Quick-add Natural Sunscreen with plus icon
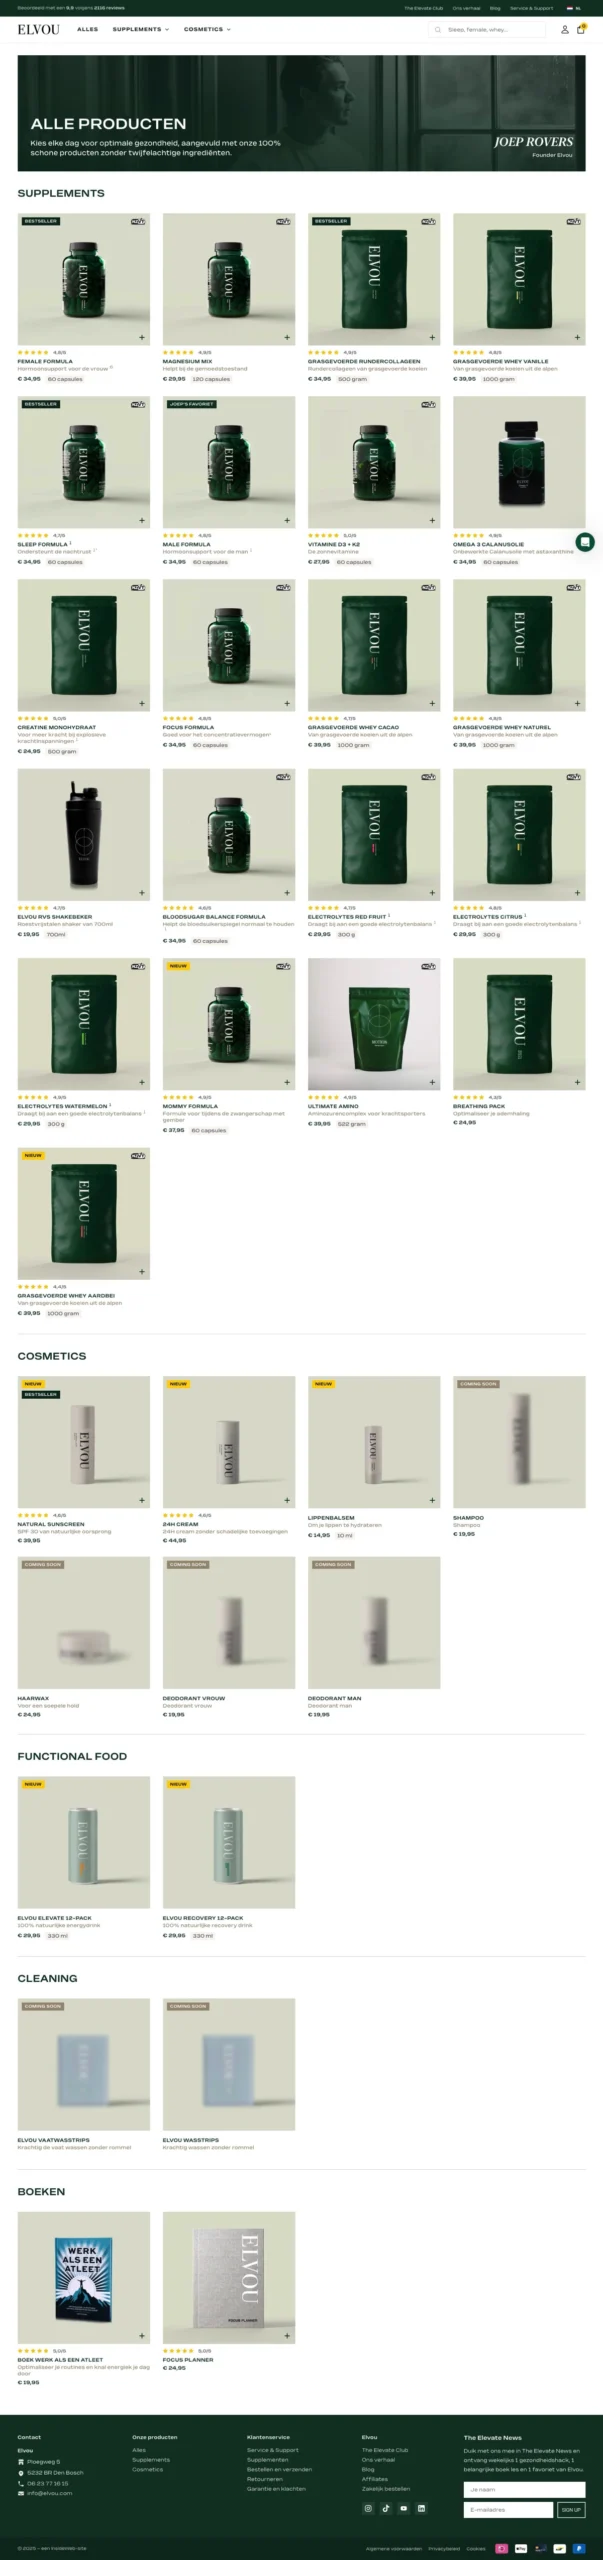Screen dimensions: 603x2560 (142, 1500)
